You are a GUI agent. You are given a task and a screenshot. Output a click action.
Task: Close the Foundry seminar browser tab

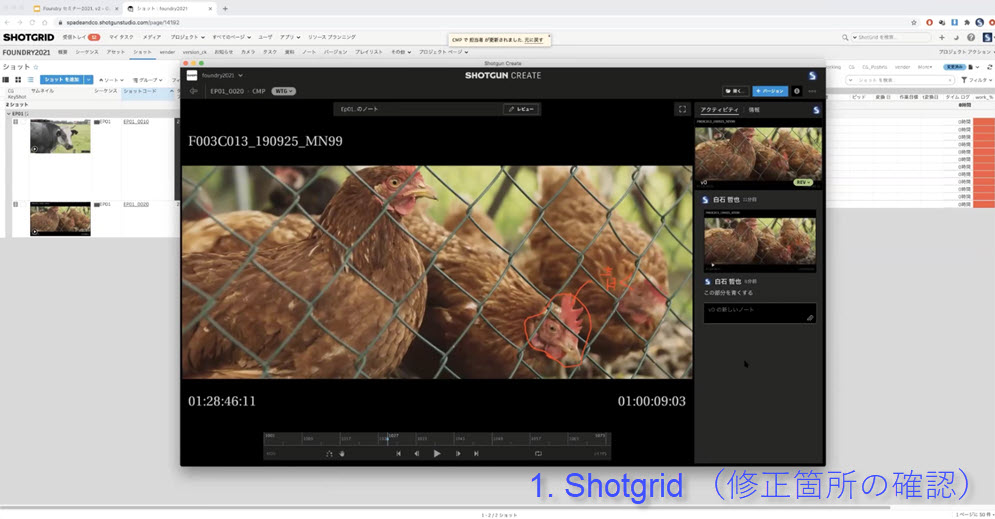(117, 9)
